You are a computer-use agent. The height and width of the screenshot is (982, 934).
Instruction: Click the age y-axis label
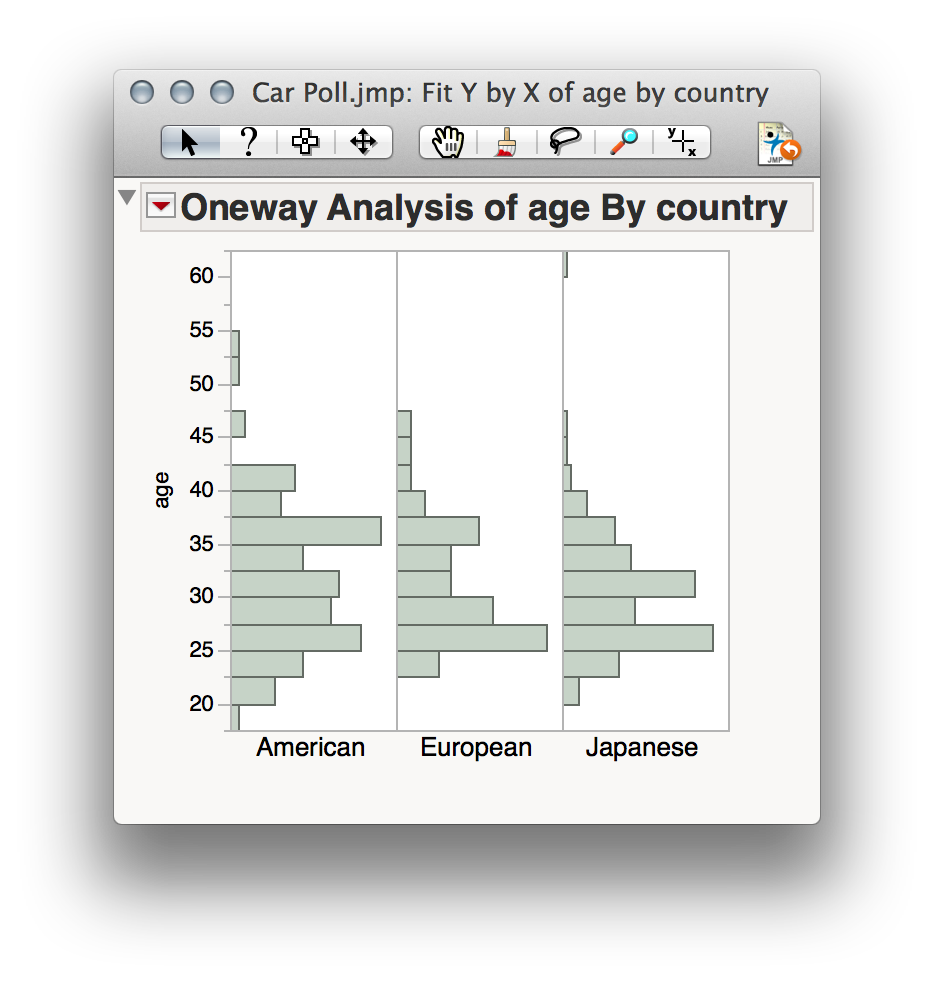pos(162,490)
